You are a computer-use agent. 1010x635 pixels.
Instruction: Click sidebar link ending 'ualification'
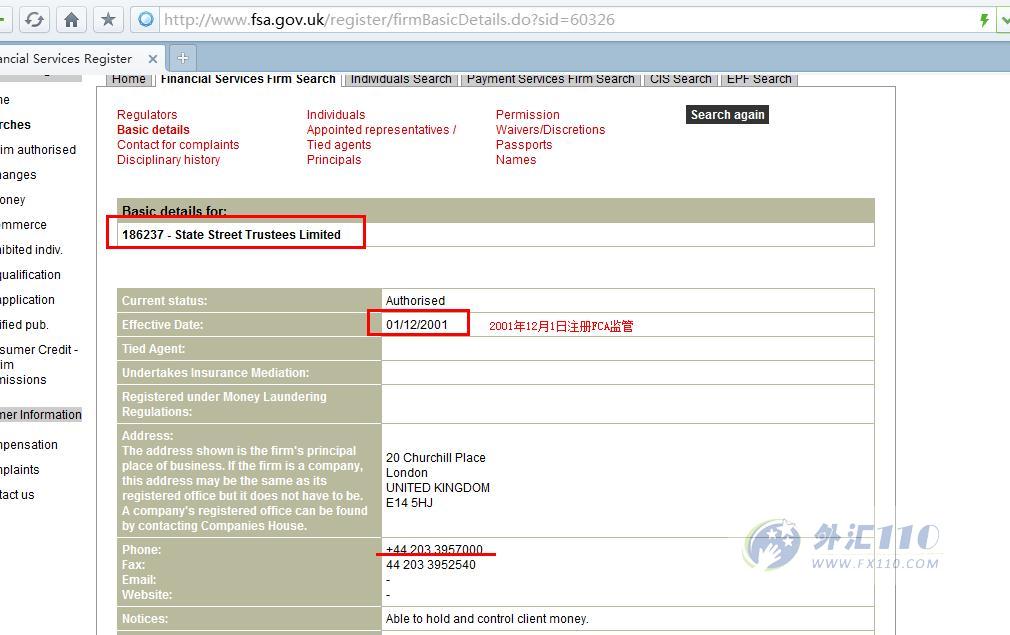[30, 275]
